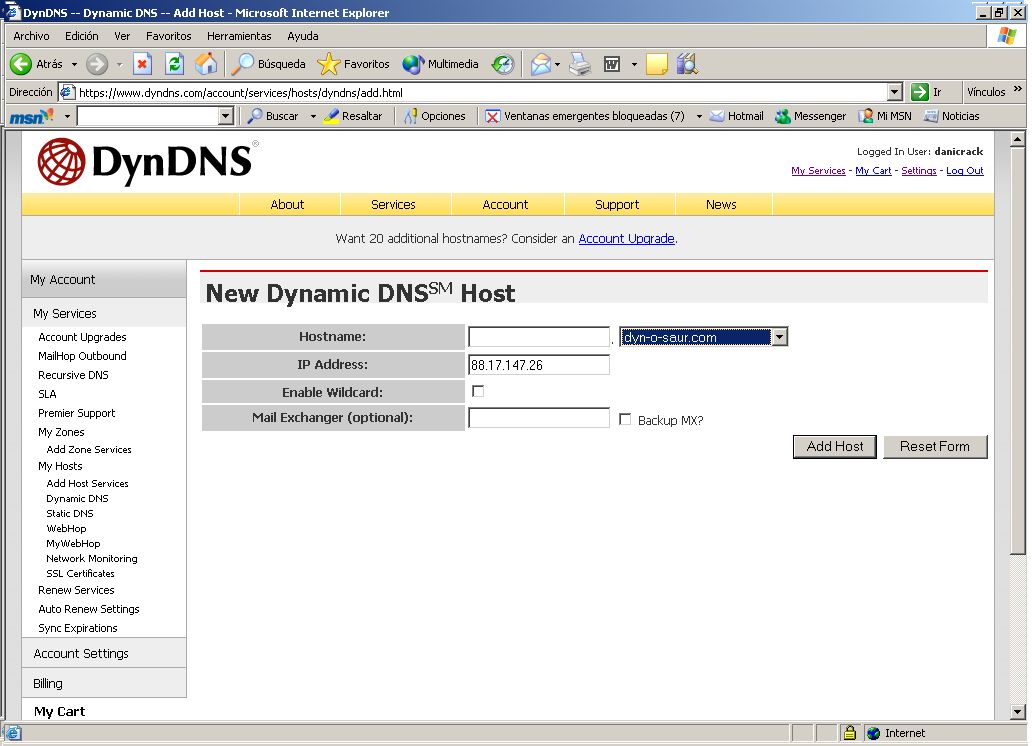This screenshot has width=1032, height=746.
Task: Click in the Hostname text field
Action: pos(539,337)
